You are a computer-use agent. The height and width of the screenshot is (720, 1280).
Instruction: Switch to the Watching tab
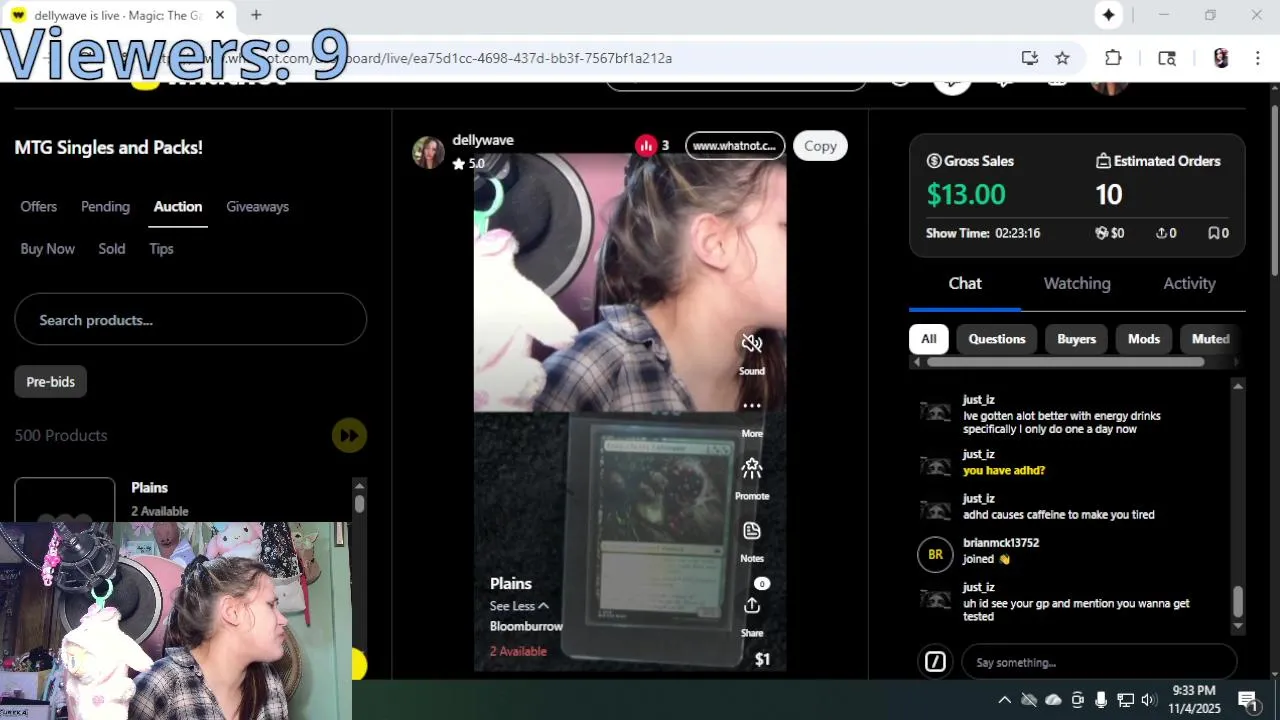[1077, 283]
